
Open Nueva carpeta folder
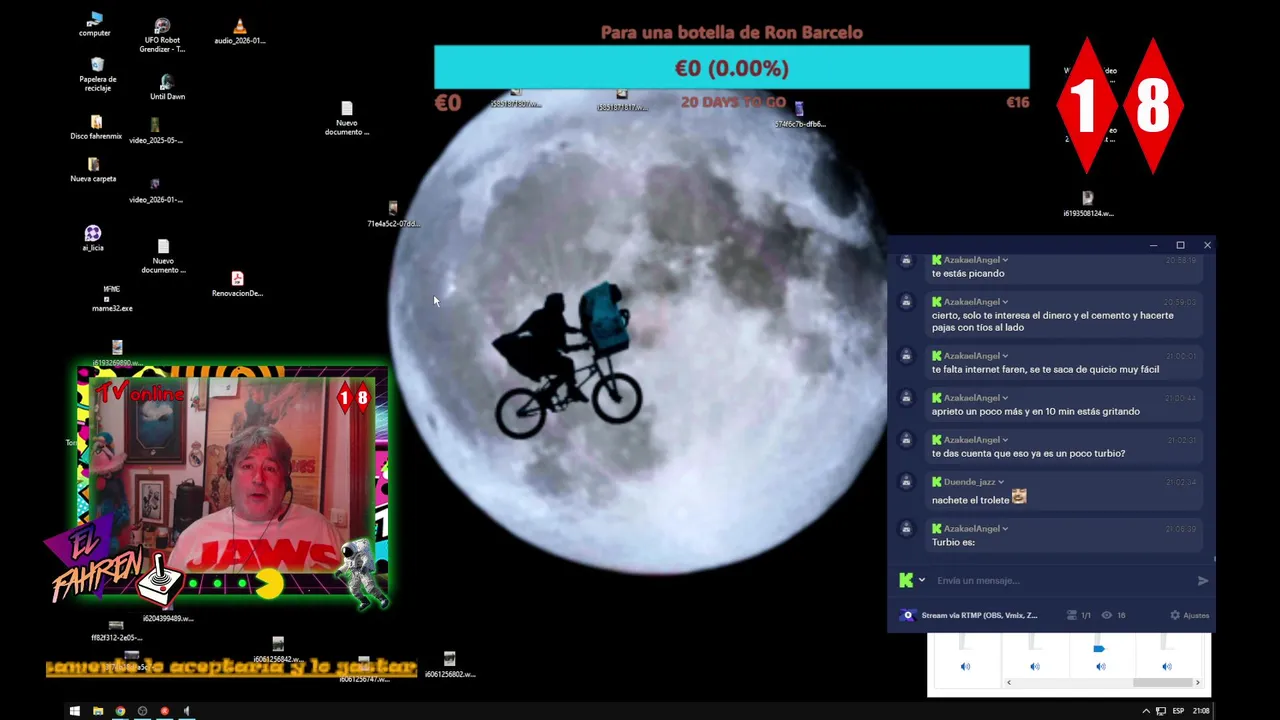tap(93, 170)
